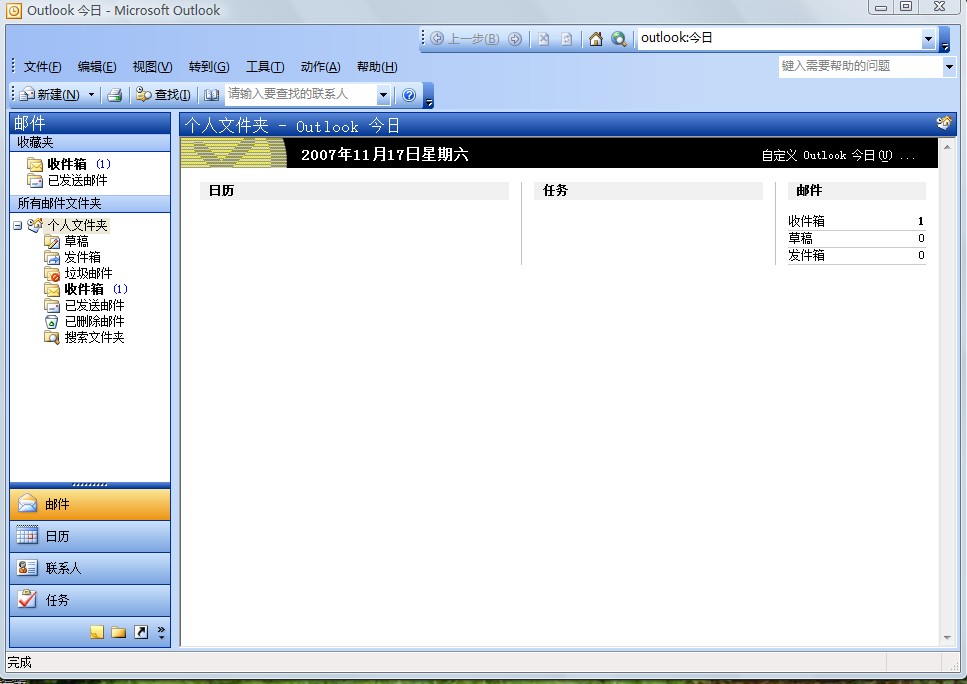The height and width of the screenshot is (684, 967).
Task: Open configure buttons chevron in navigation pane
Action: [x=161, y=632]
